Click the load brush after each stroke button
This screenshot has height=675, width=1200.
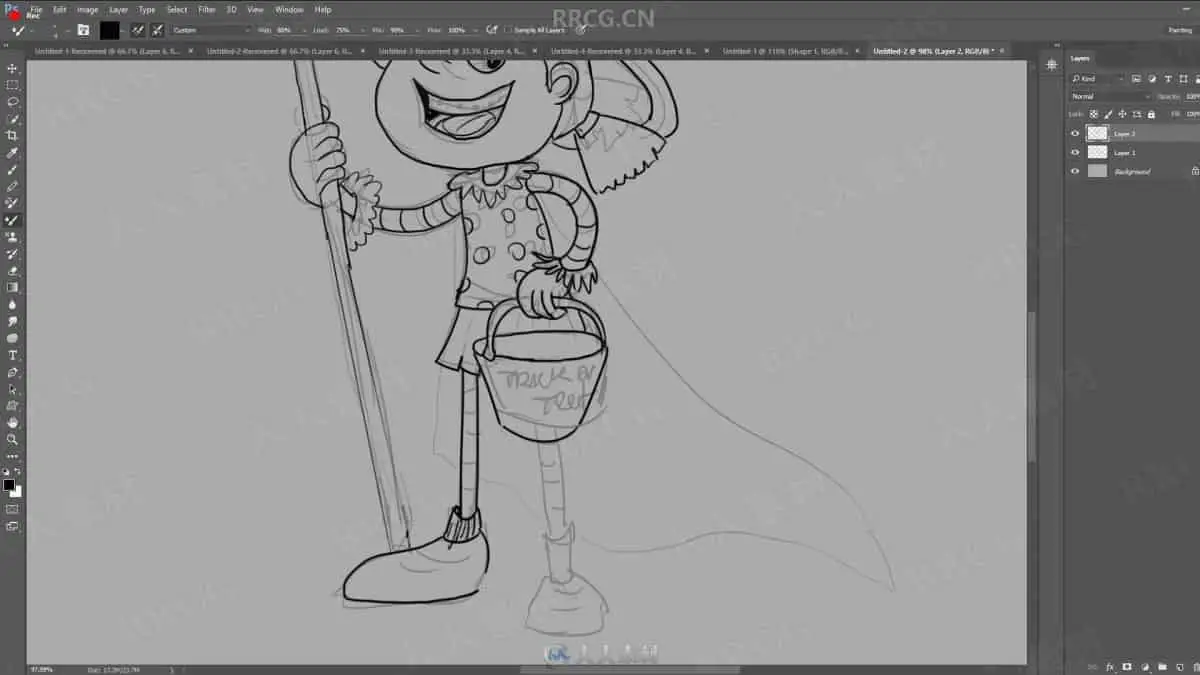tap(137, 30)
